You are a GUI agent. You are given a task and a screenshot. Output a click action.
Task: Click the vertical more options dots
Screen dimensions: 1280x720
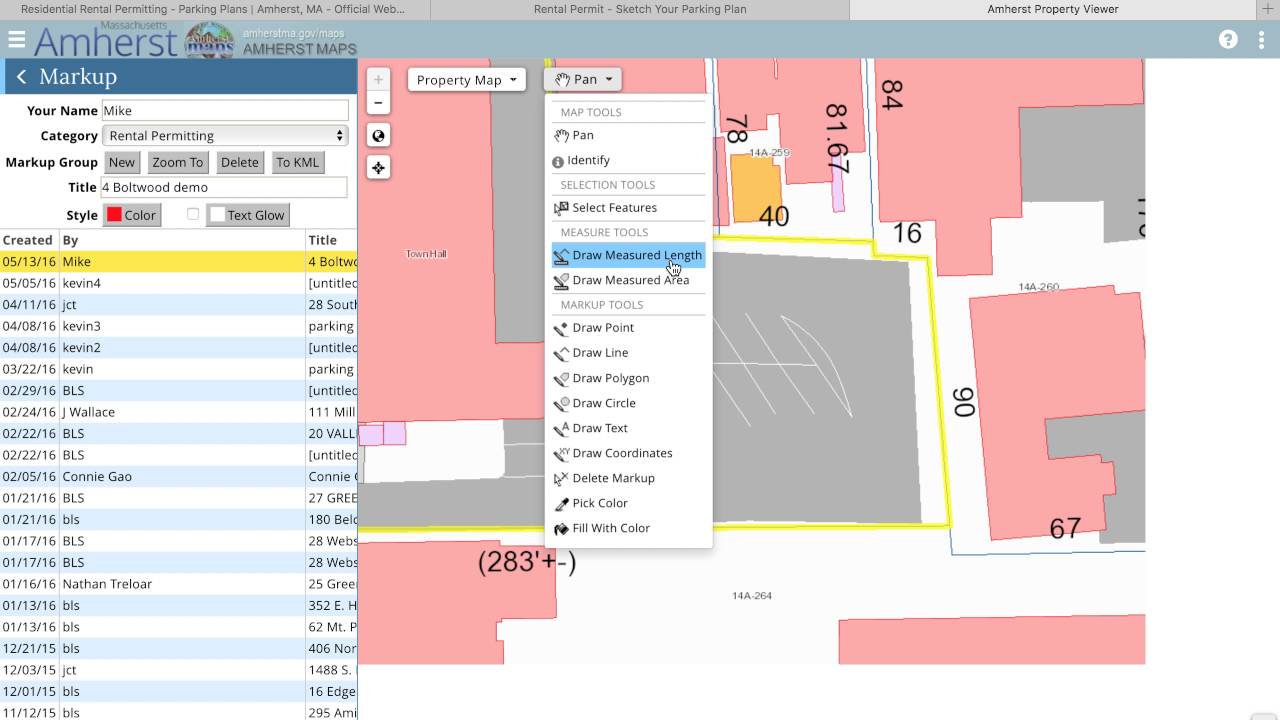point(1262,40)
